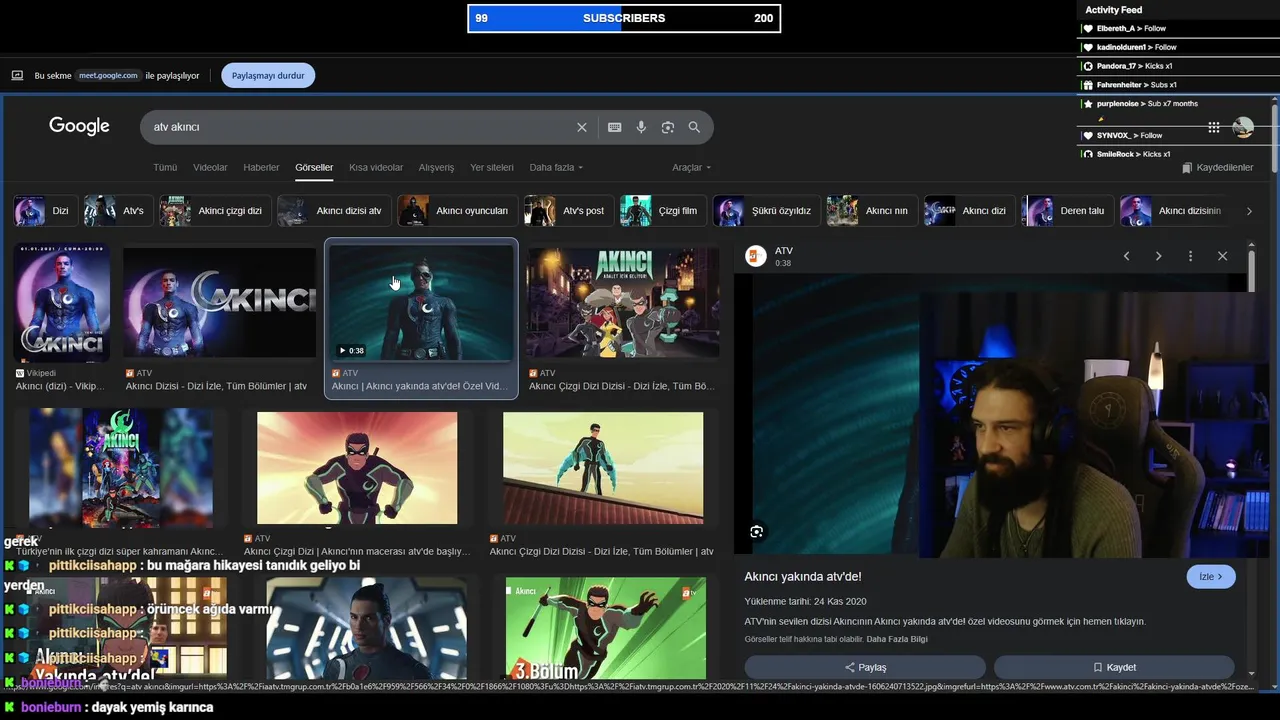The height and width of the screenshot is (720, 1280).
Task: Select the Görseller tab
Action: tap(314, 168)
